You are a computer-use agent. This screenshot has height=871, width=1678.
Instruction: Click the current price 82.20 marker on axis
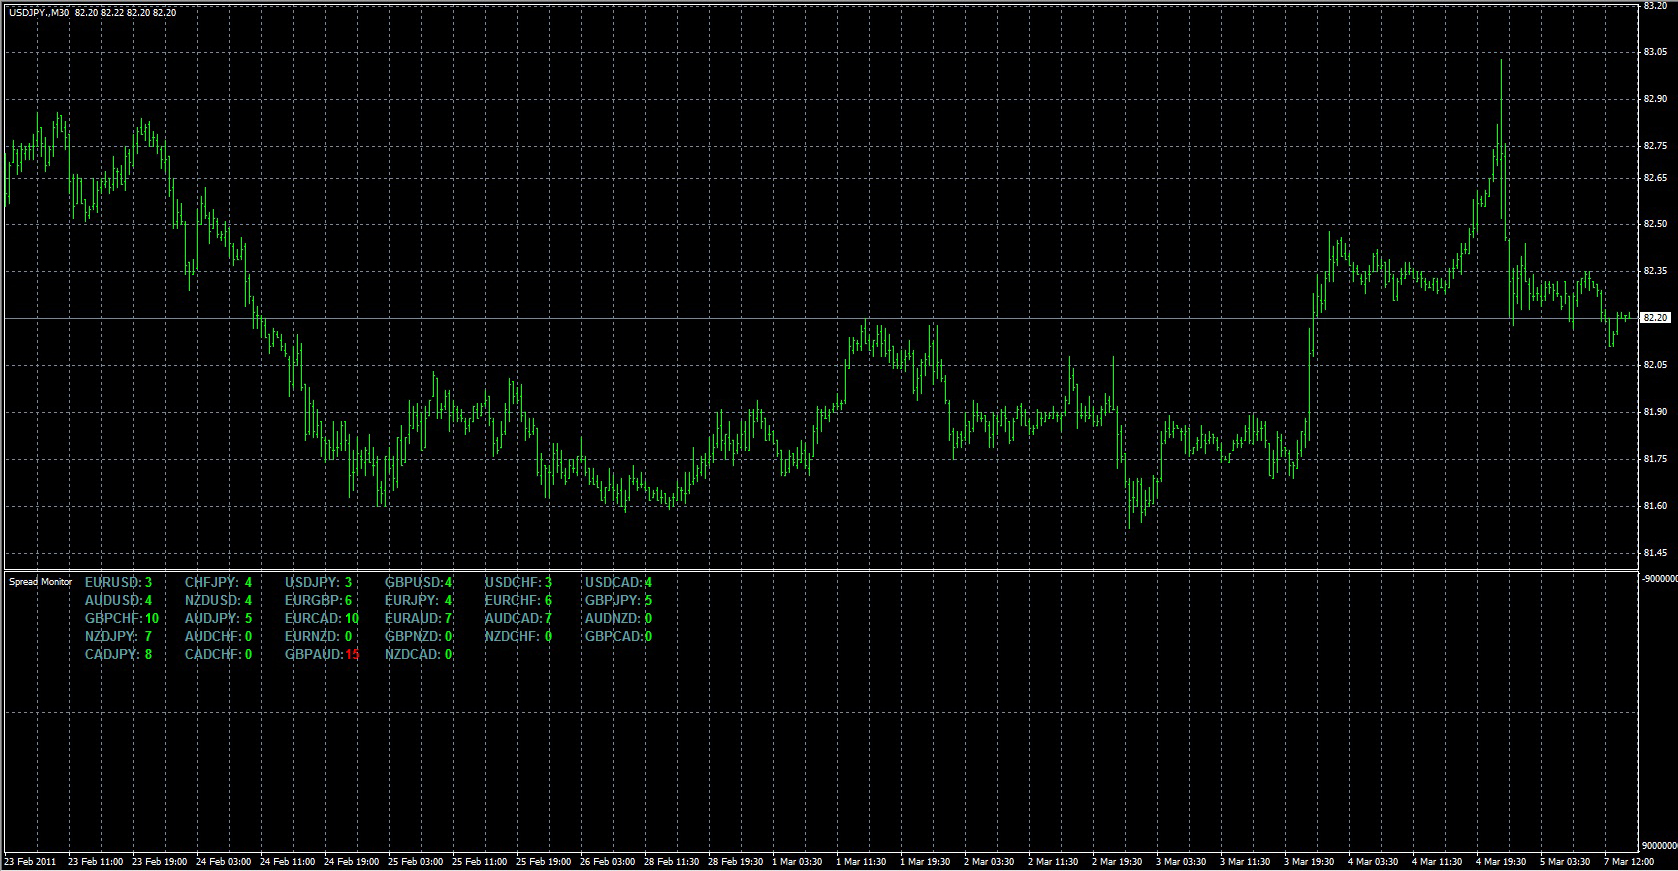click(x=1655, y=318)
